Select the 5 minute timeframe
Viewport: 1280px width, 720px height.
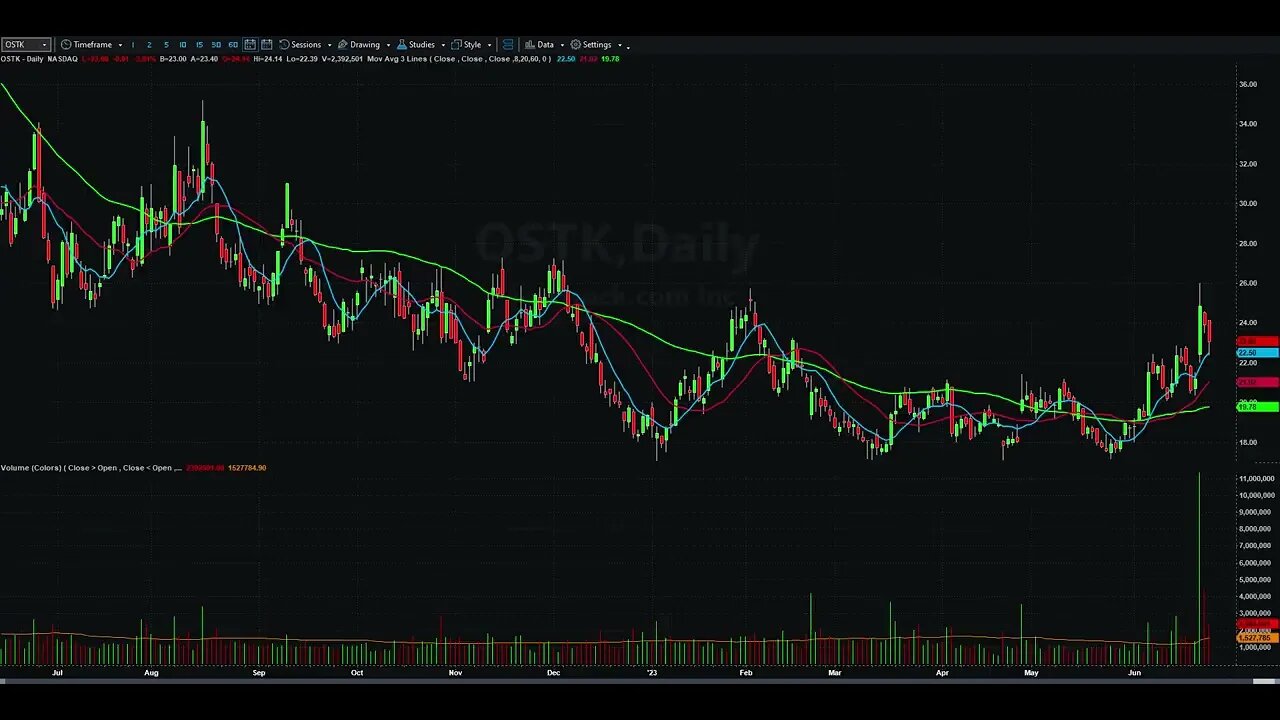tap(166, 45)
